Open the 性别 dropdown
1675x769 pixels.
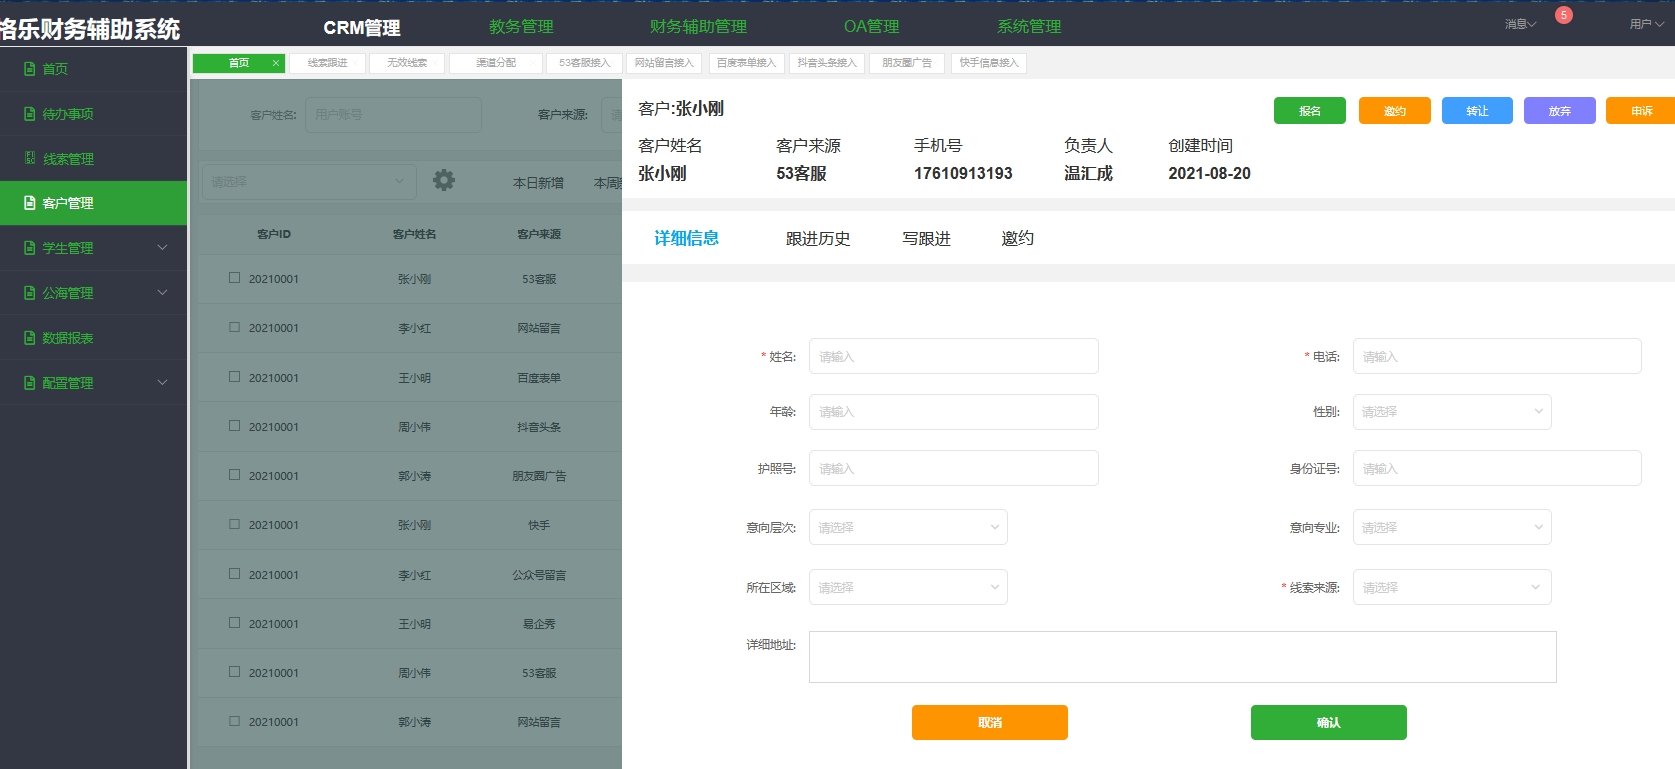pos(1452,412)
